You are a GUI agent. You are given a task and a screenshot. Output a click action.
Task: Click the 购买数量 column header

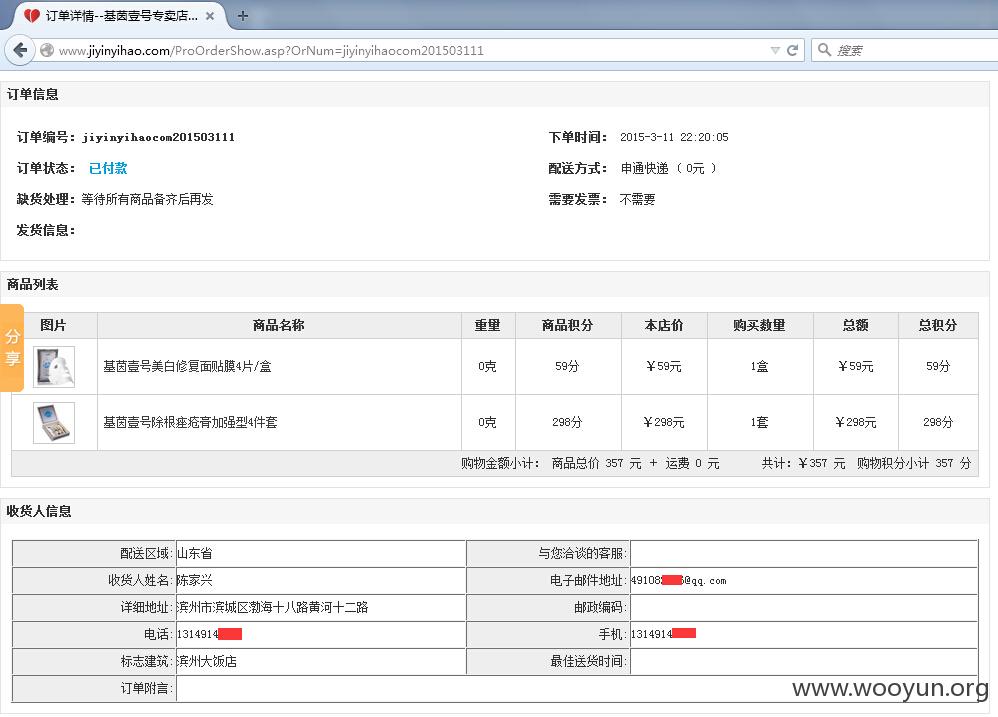[x=759, y=325]
